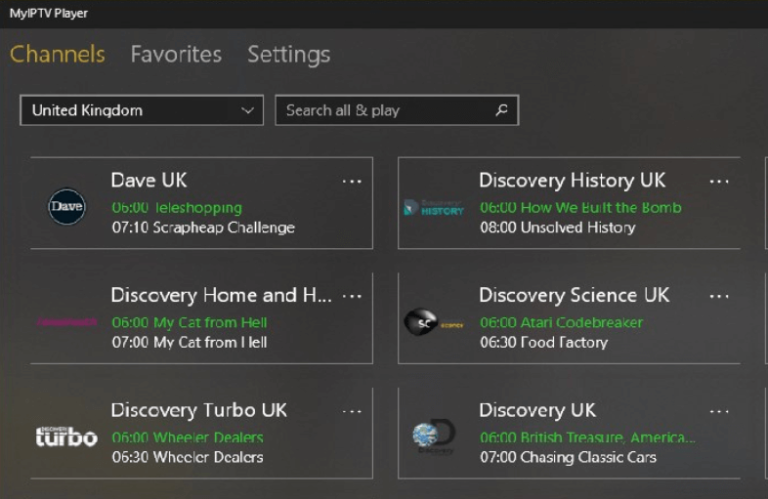This screenshot has width=768, height=499.
Task: Open more options for Discovery UK
Action: click(719, 411)
